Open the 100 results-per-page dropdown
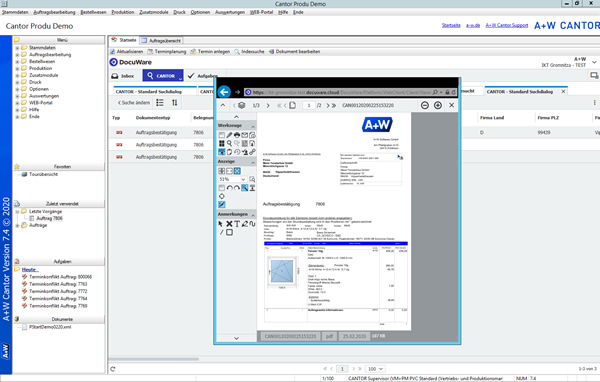The width and height of the screenshot is (600, 382). (375, 369)
